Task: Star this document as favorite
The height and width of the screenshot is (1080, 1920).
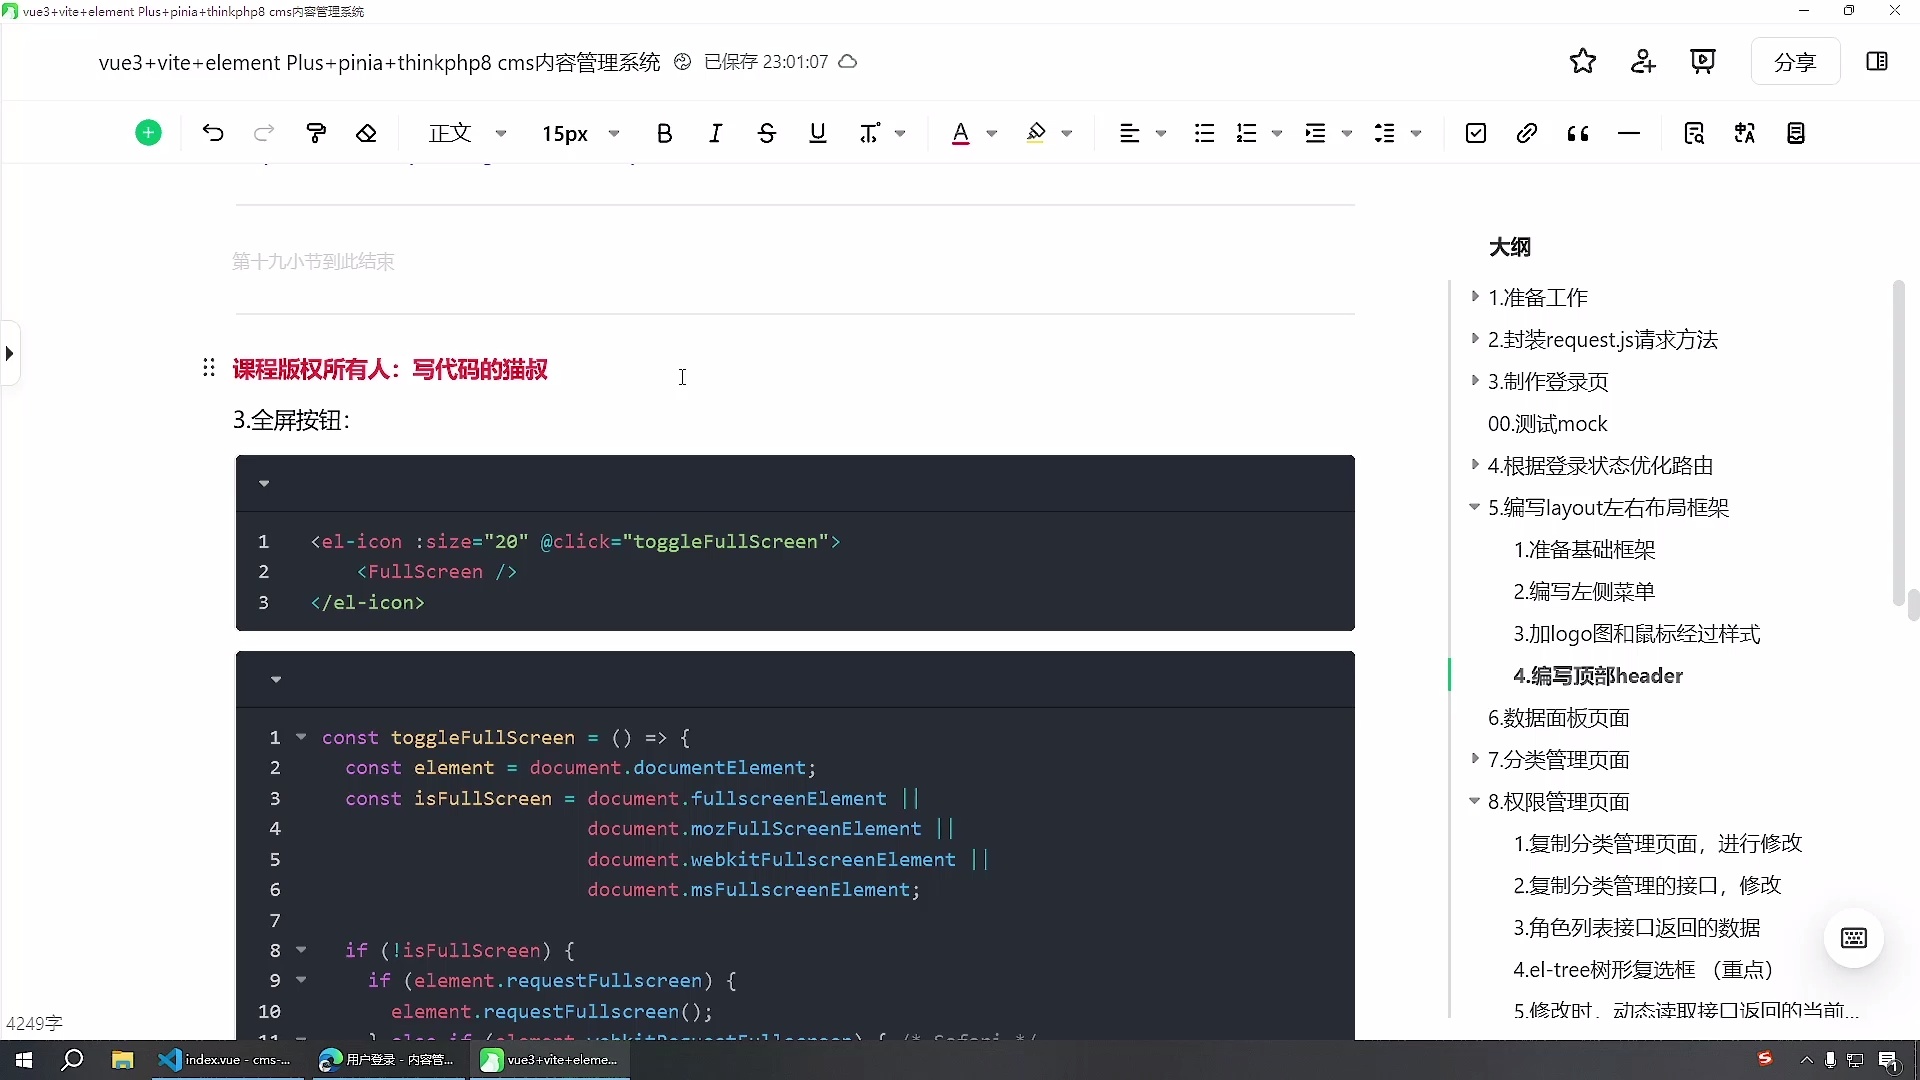Action: pyautogui.click(x=1582, y=62)
